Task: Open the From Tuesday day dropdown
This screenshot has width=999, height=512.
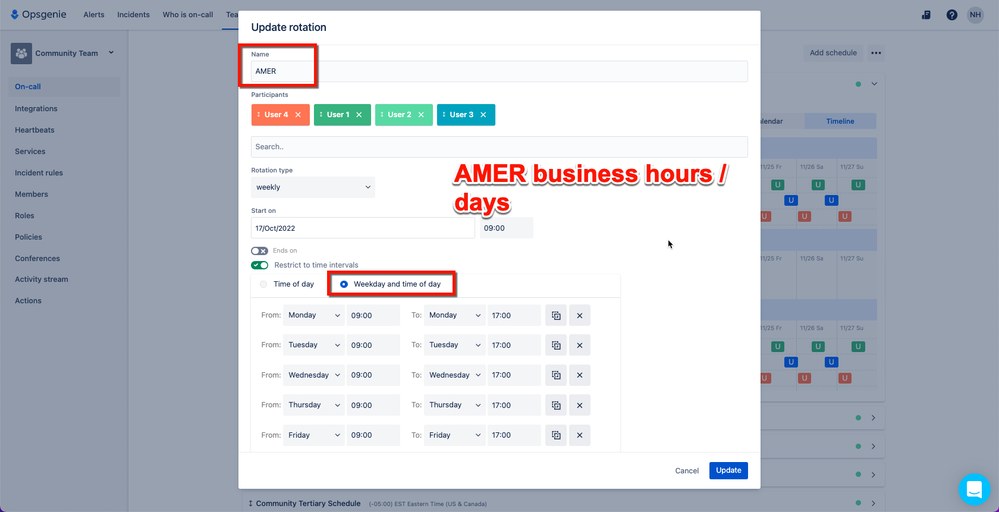Action: click(314, 345)
